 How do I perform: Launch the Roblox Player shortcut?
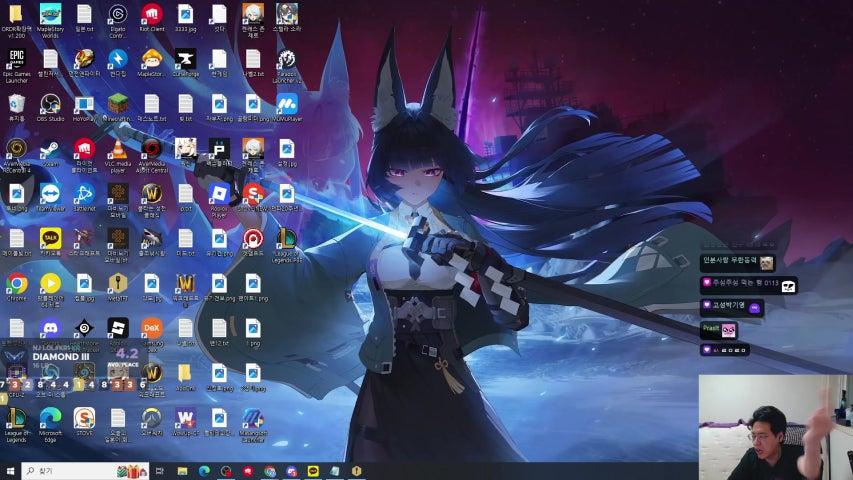coord(219,195)
